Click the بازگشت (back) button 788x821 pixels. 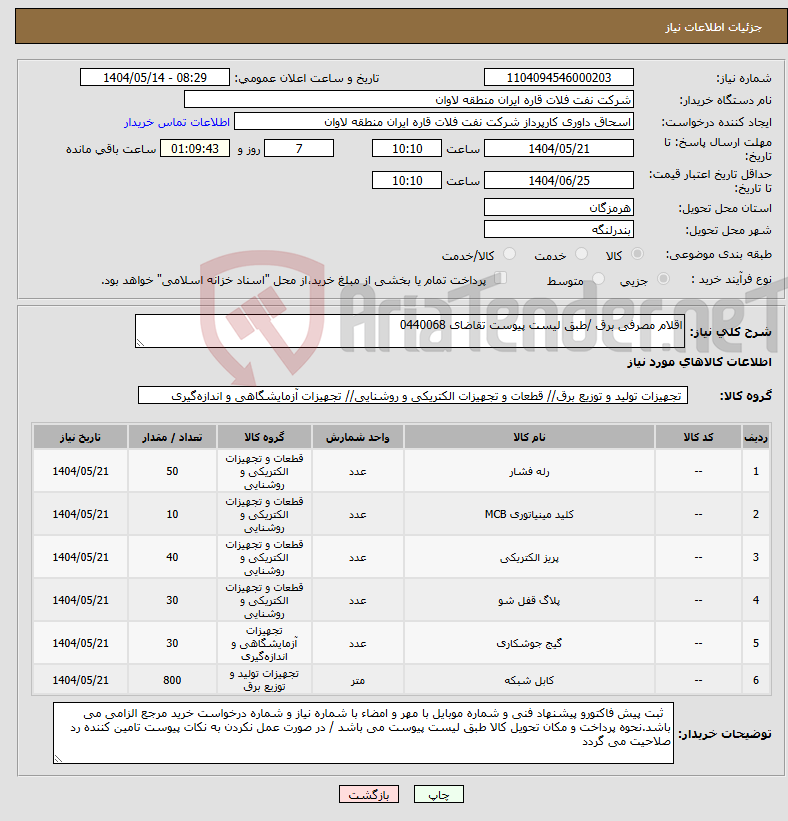[369, 794]
